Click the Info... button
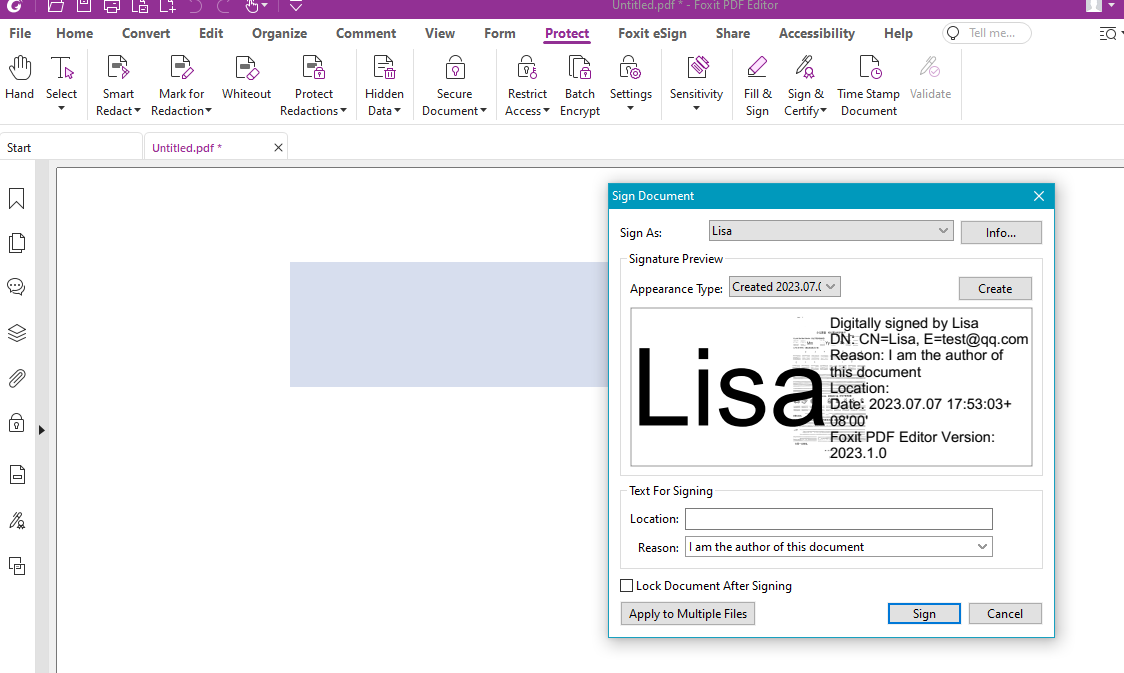The height and width of the screenshot is (673, 1124). [1001, 232]
